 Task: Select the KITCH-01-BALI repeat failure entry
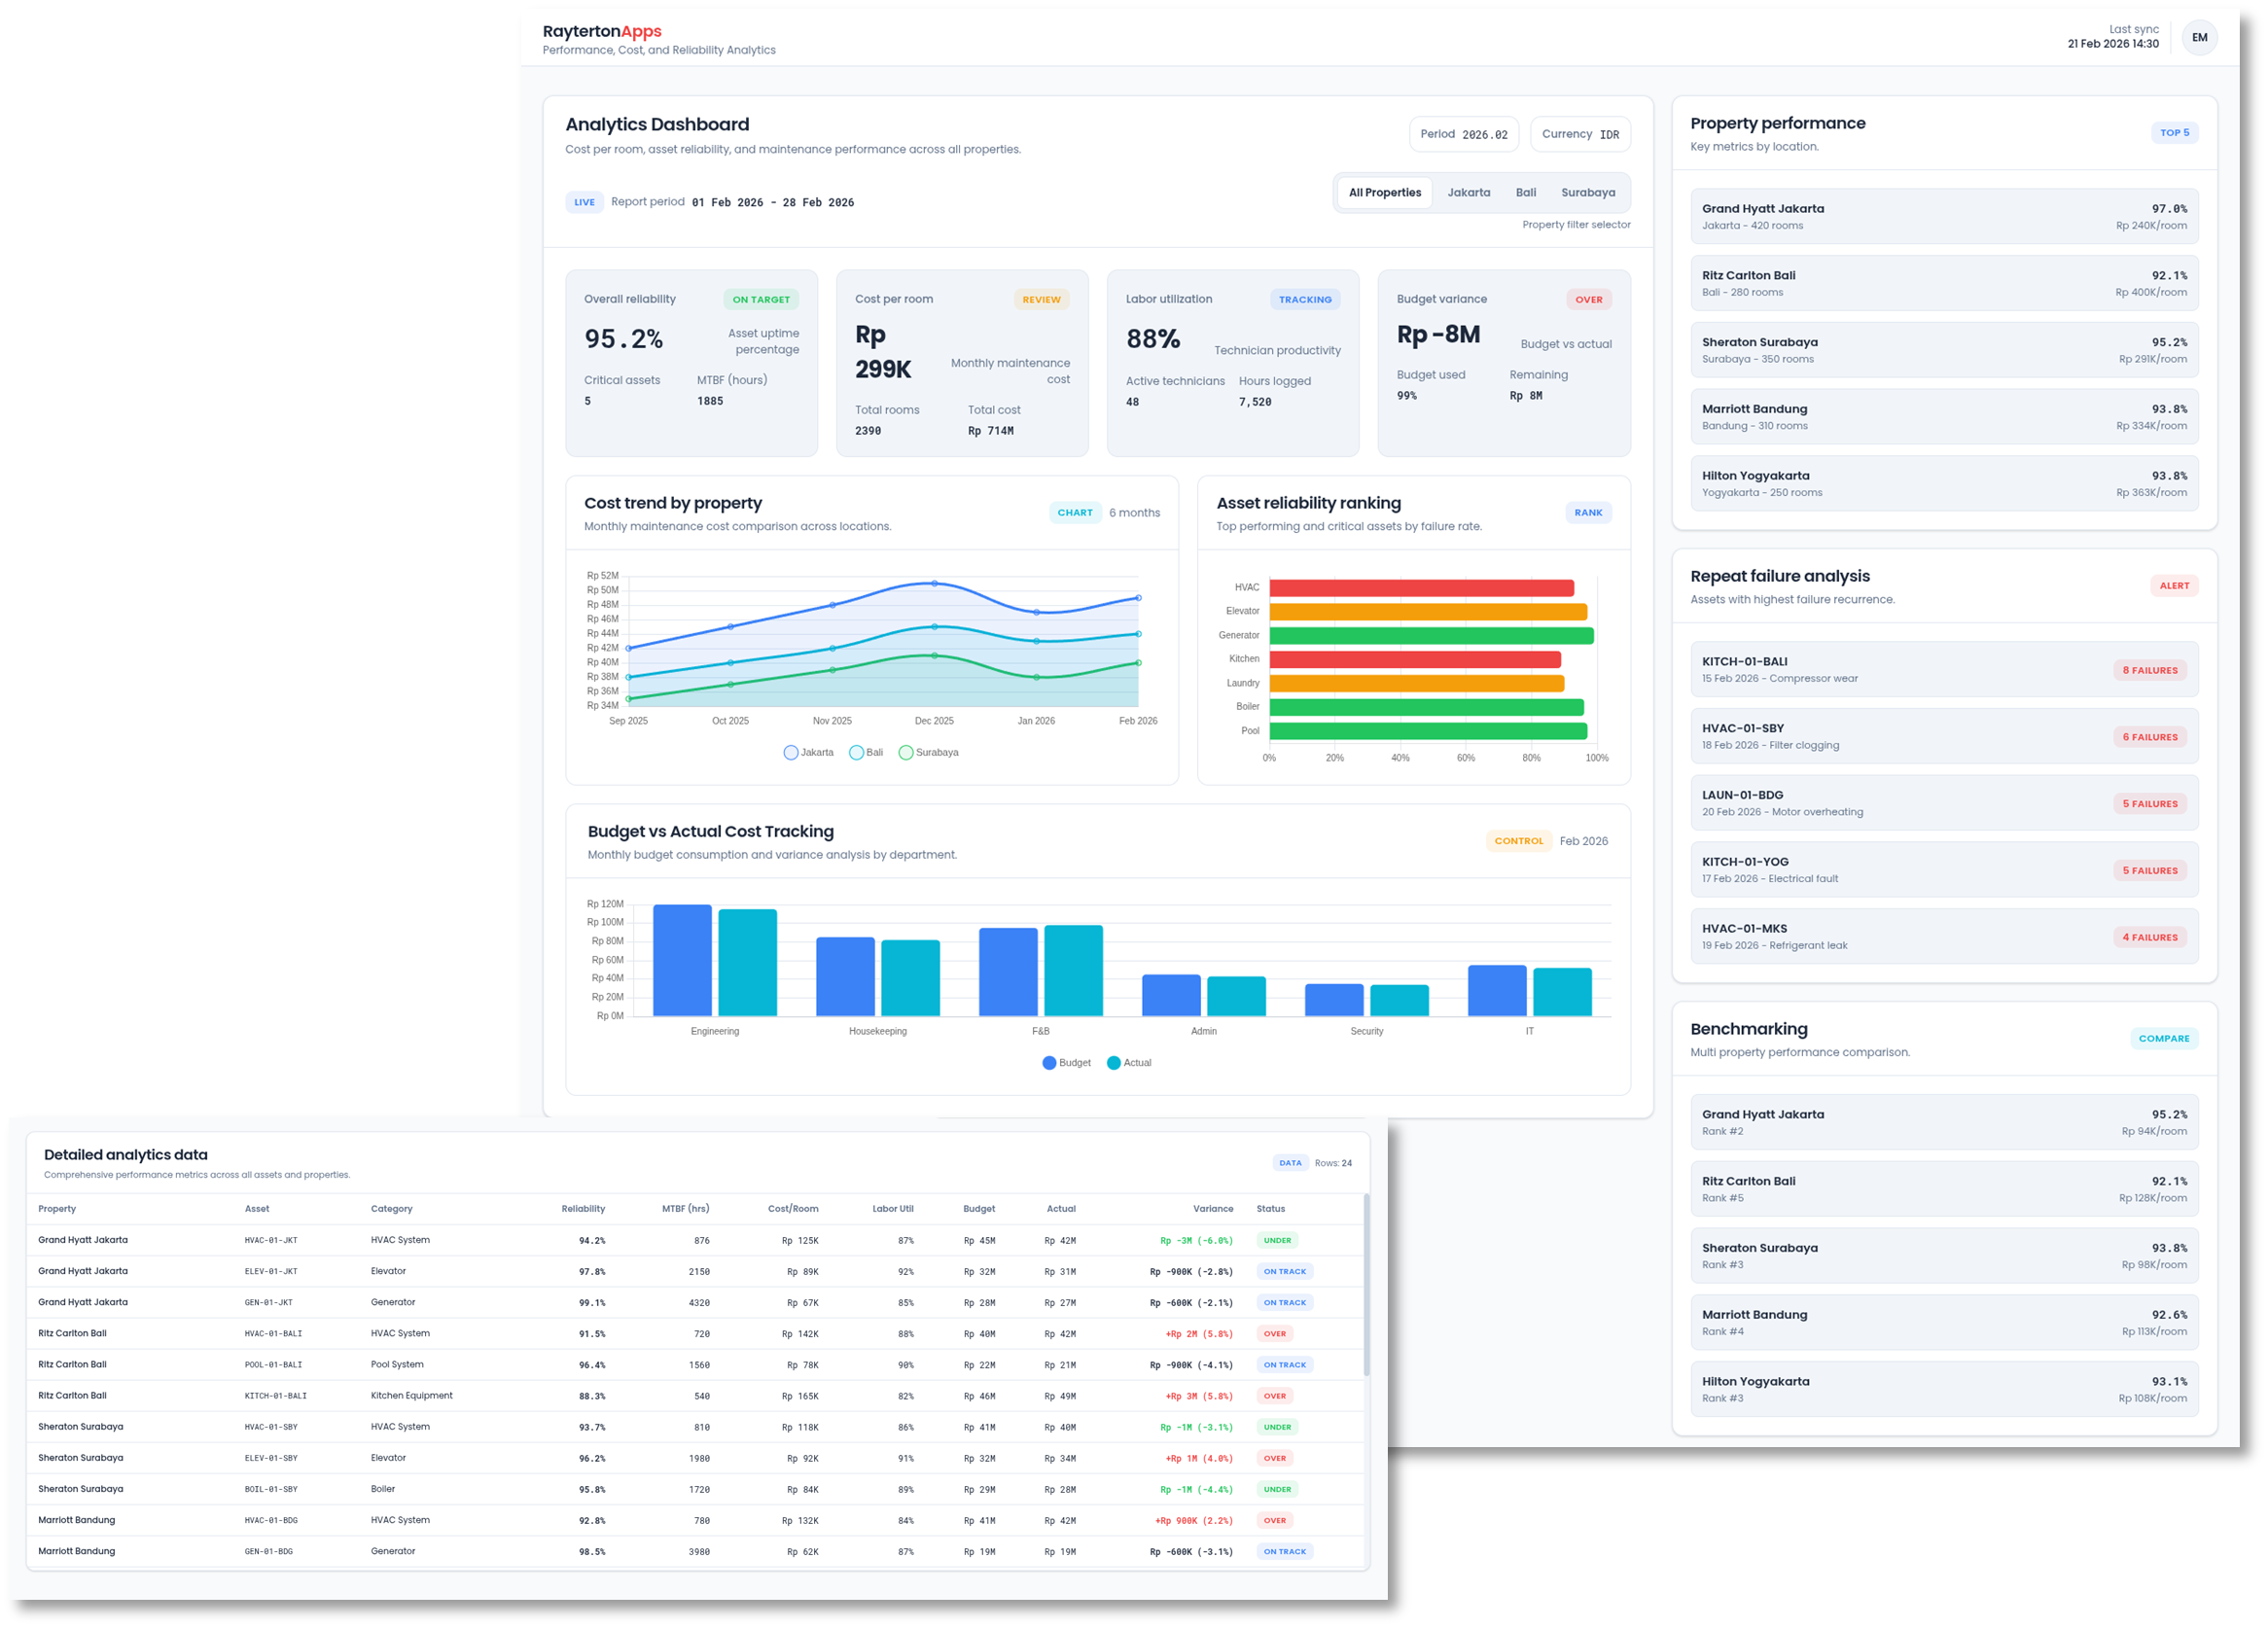pyautogui.click(x=1943, y=669)
